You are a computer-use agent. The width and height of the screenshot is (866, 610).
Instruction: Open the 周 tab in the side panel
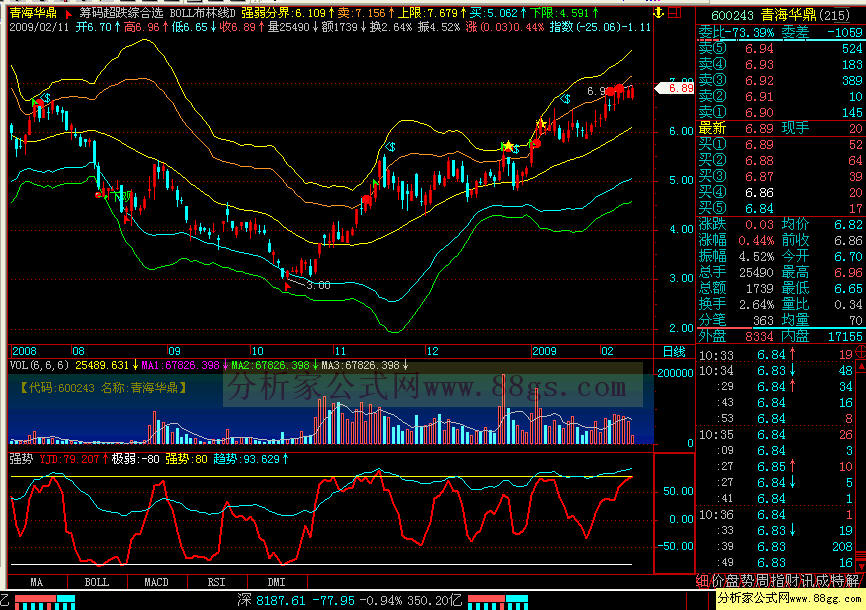[762, 581]
